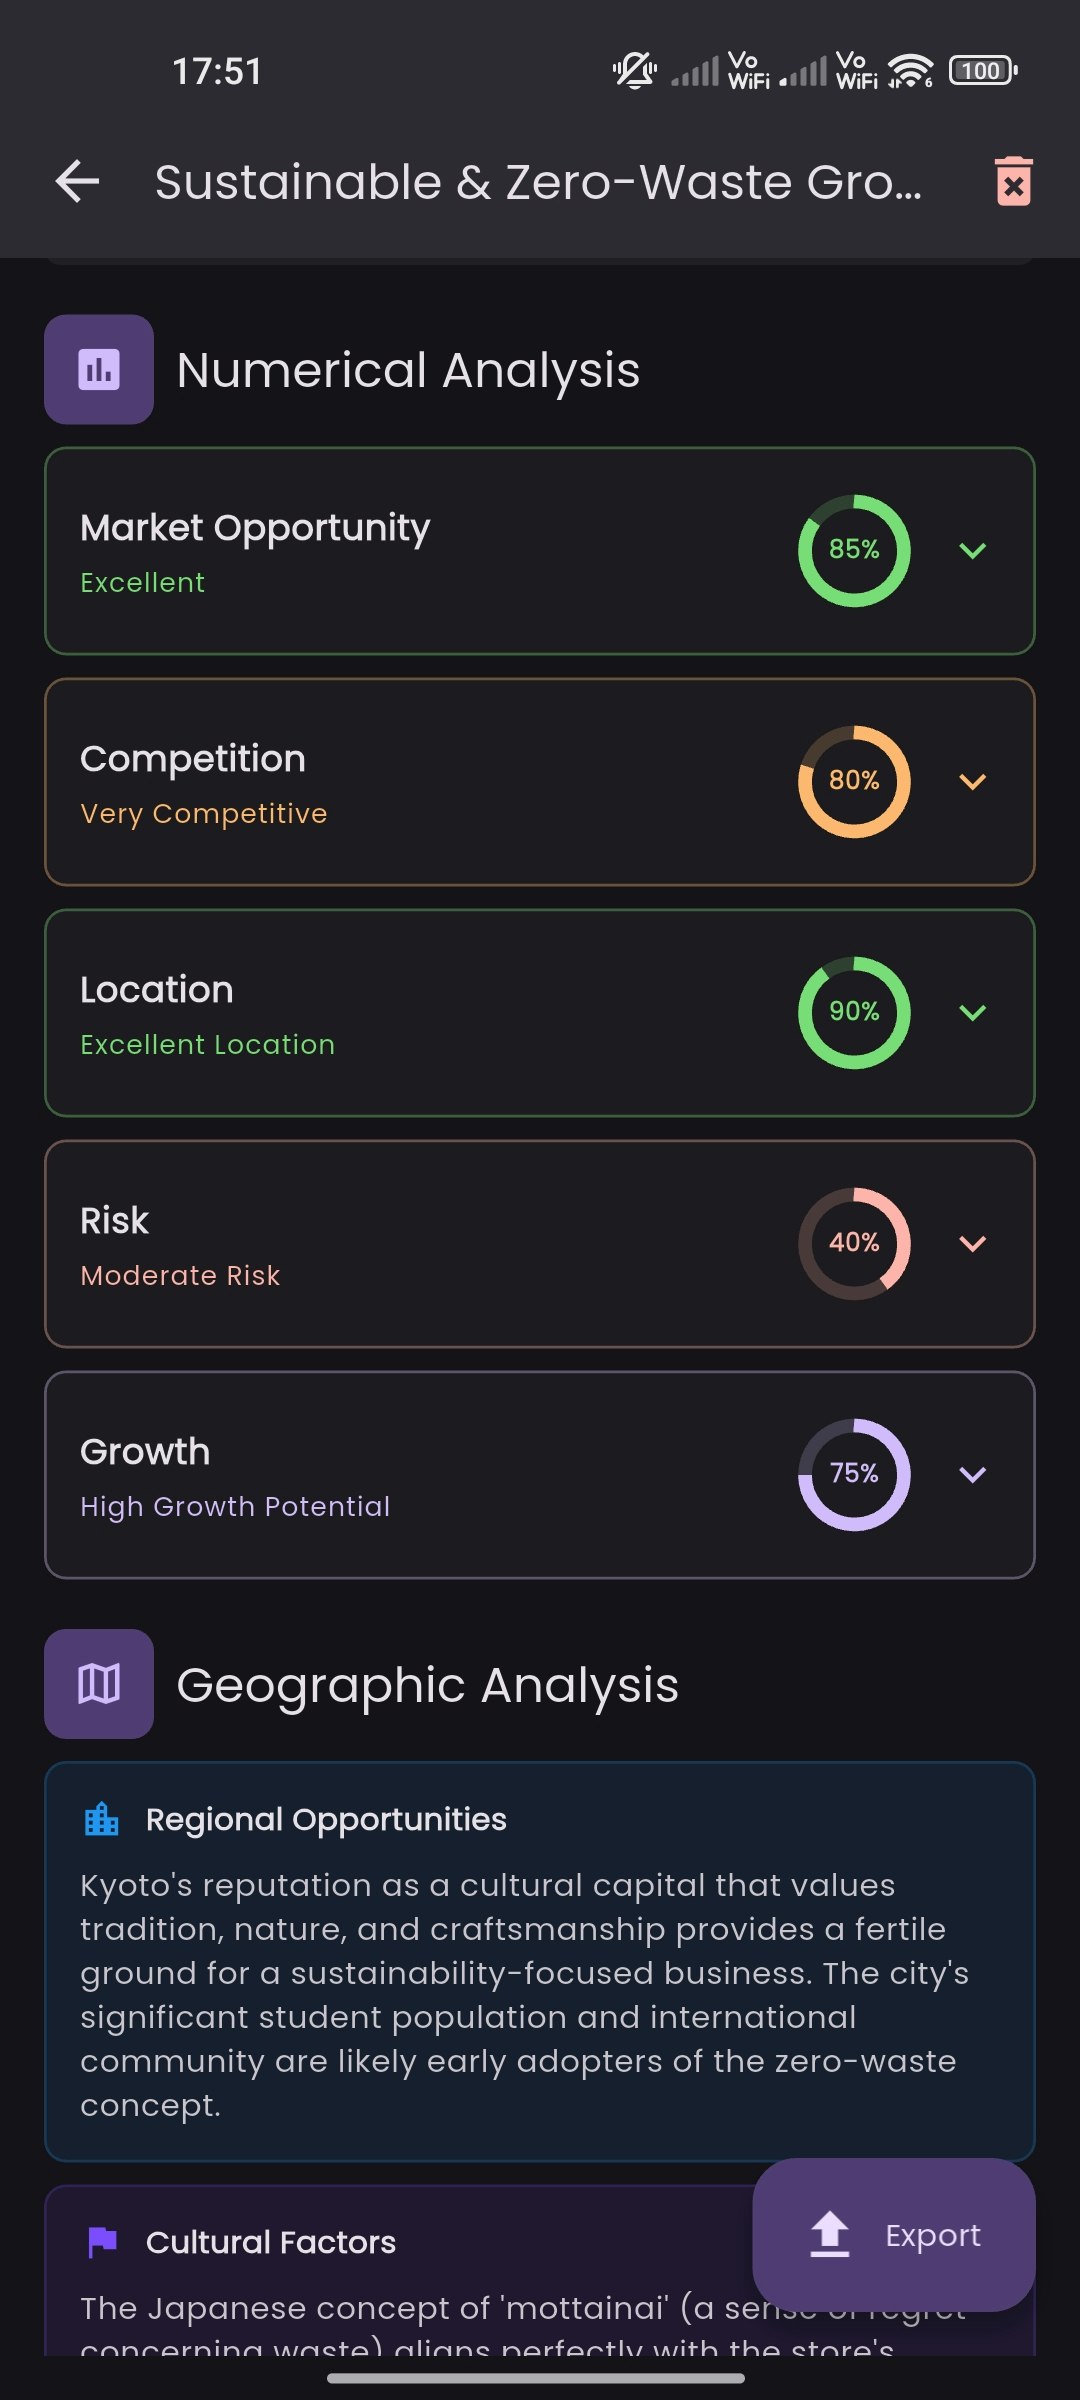Click the Geographic Analysis map icon

pyautogui.click(x=99, y=1684)
